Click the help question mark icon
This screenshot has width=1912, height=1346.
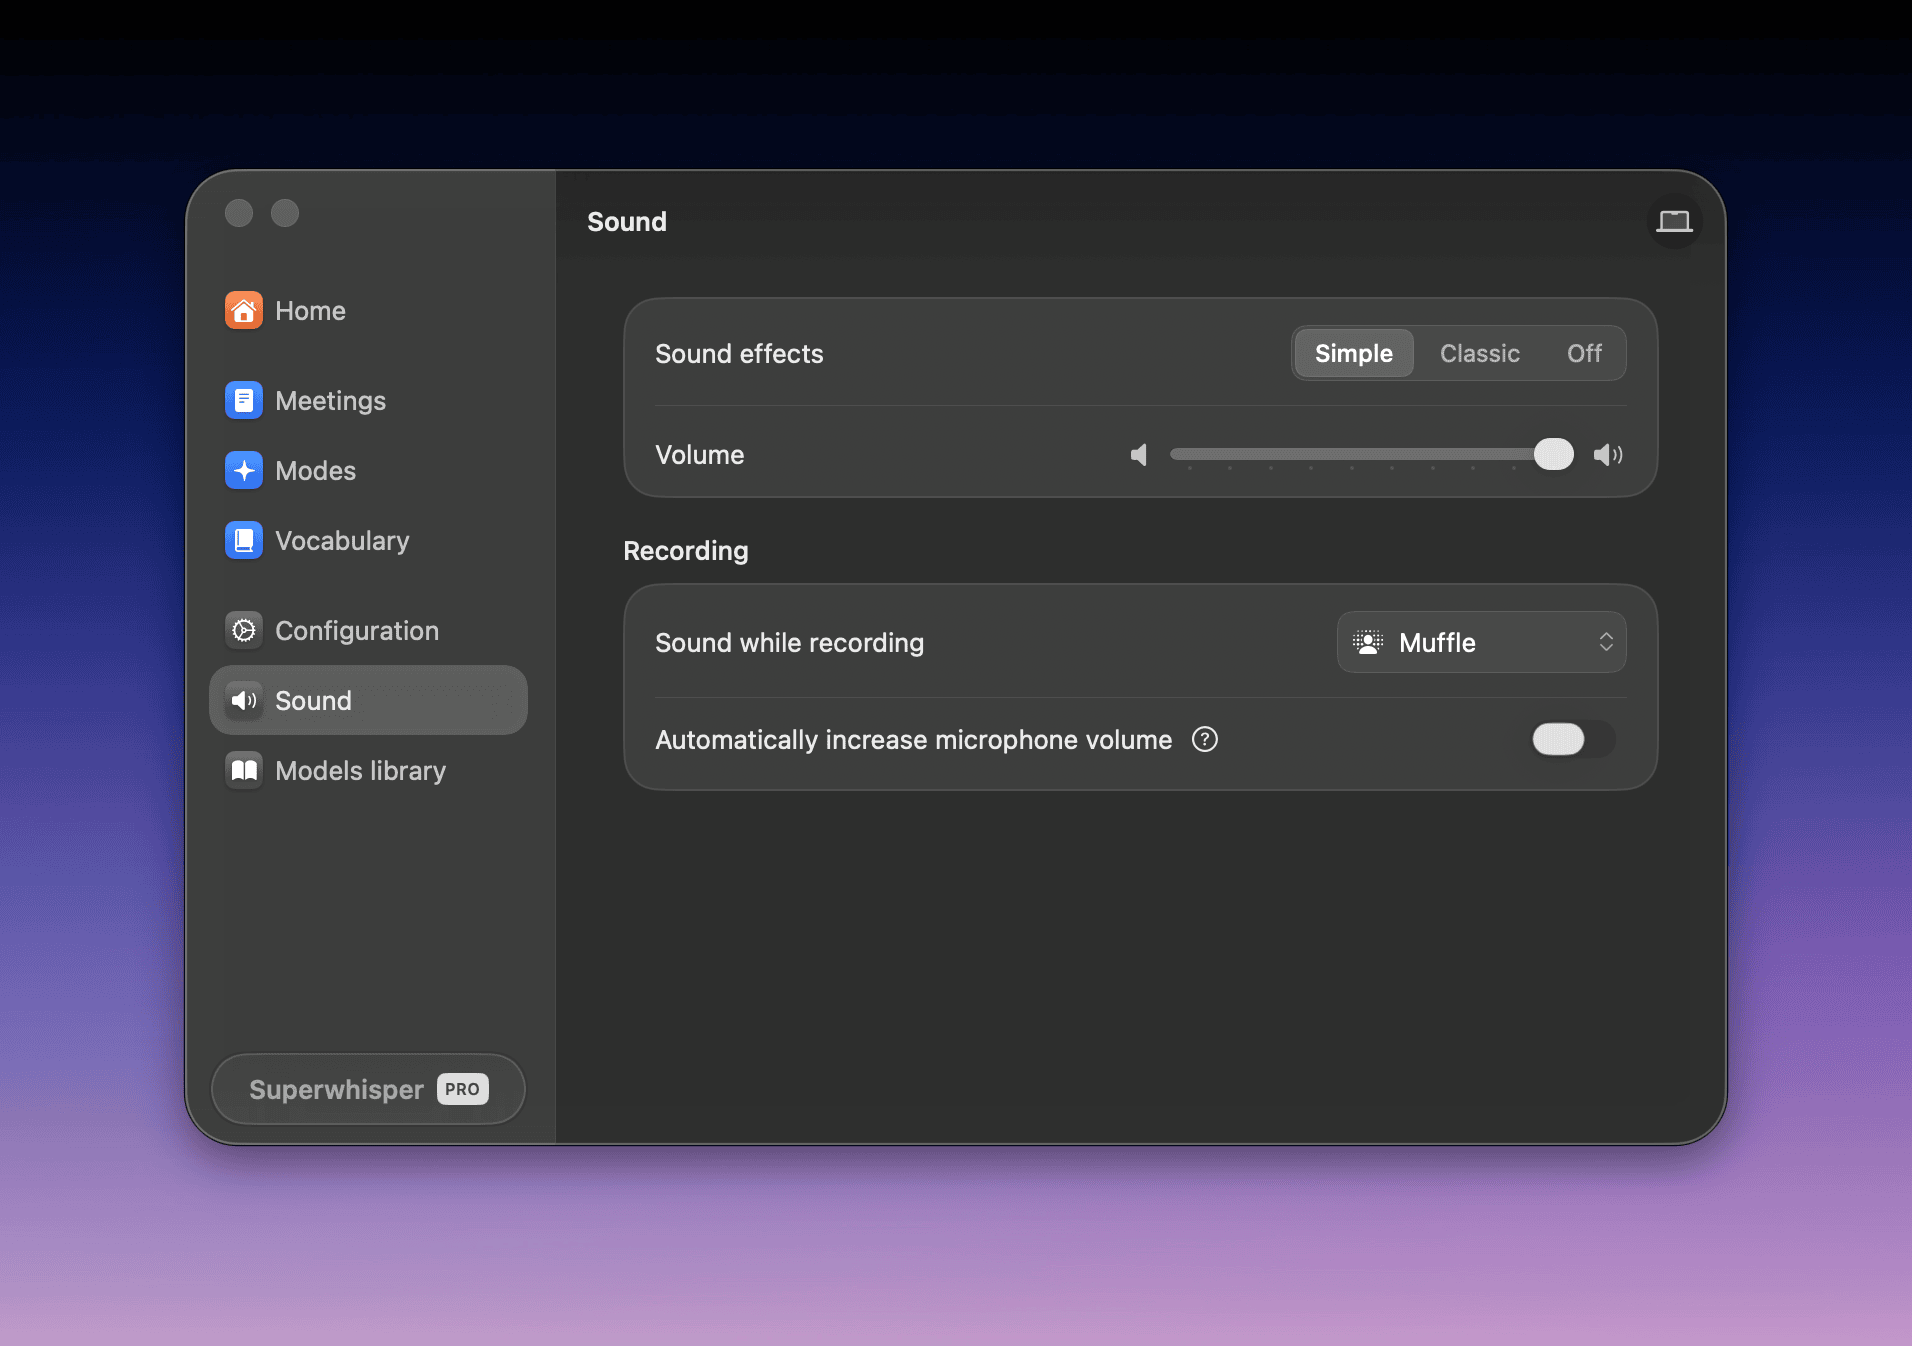pos(1205,740)
